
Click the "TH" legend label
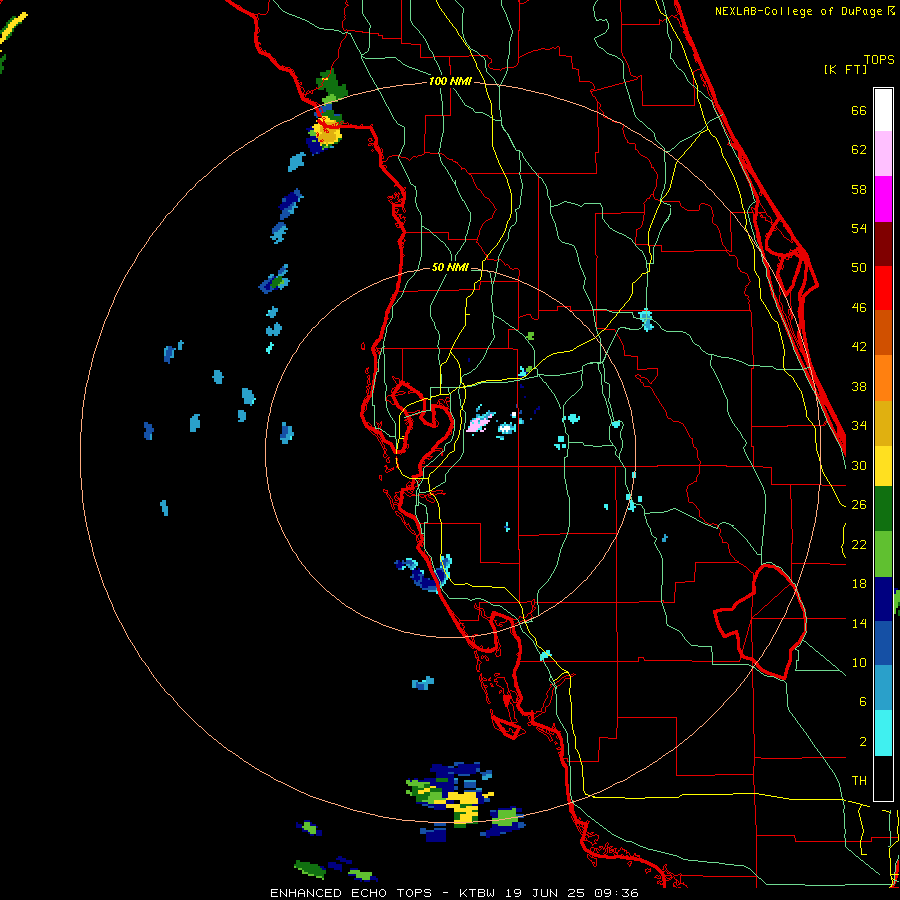859,781
